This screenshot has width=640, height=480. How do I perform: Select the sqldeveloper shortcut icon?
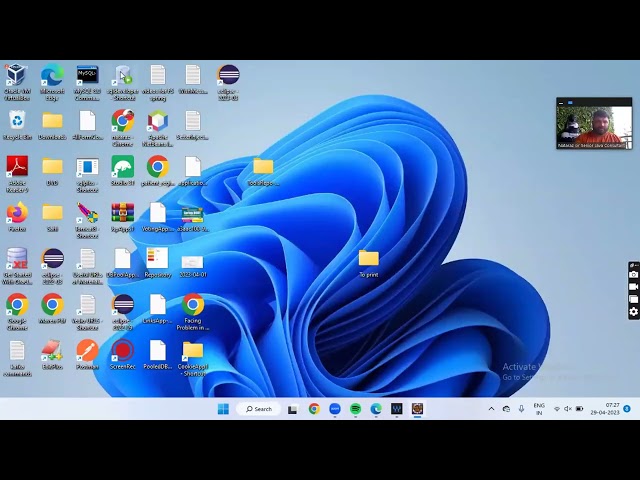(123, 75)
